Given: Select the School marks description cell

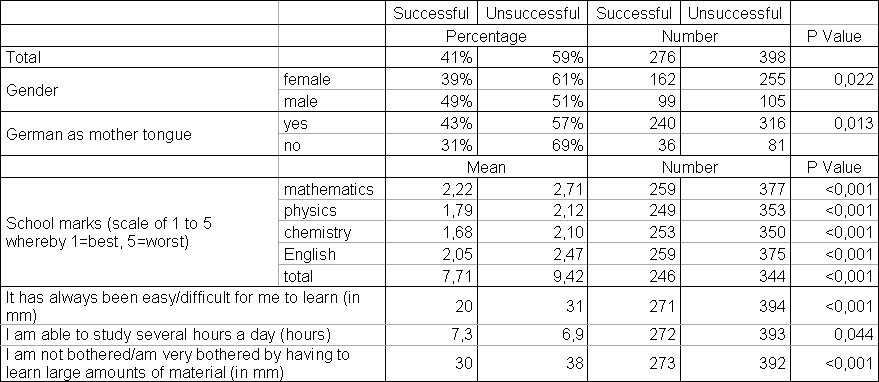Looking at the screenshot, I should 139,233.
